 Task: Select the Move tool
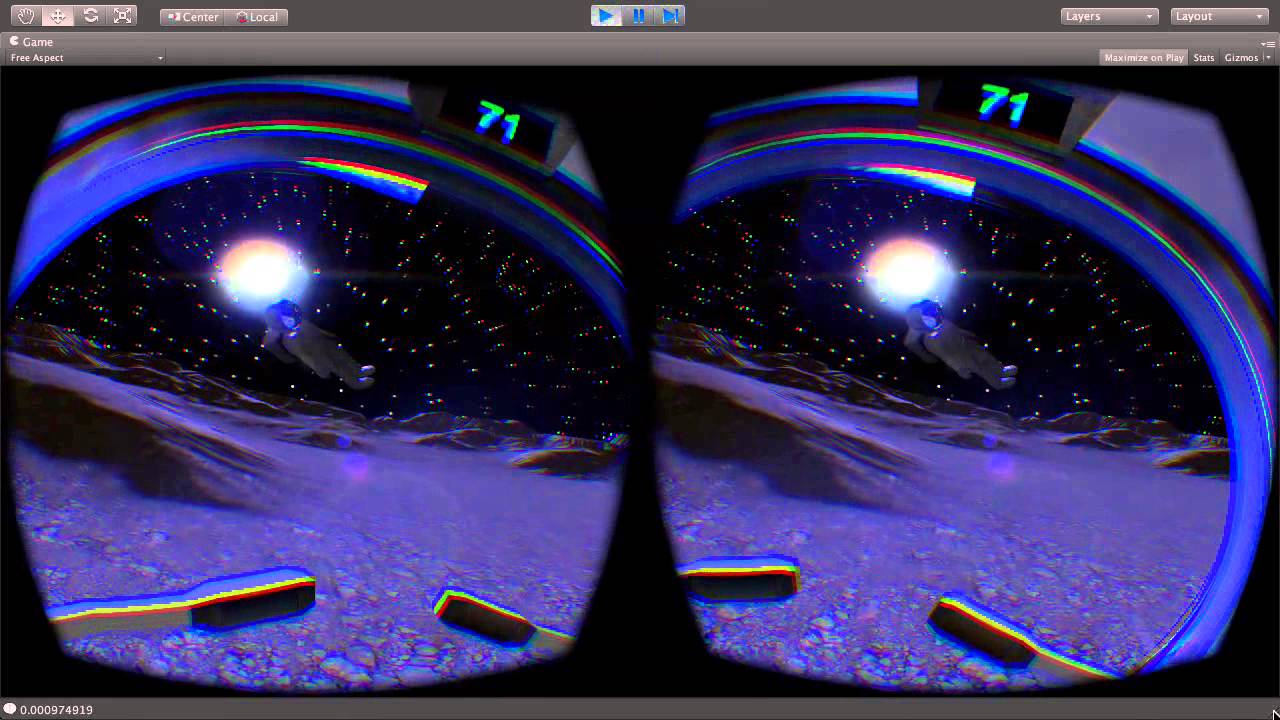[58, 16]
